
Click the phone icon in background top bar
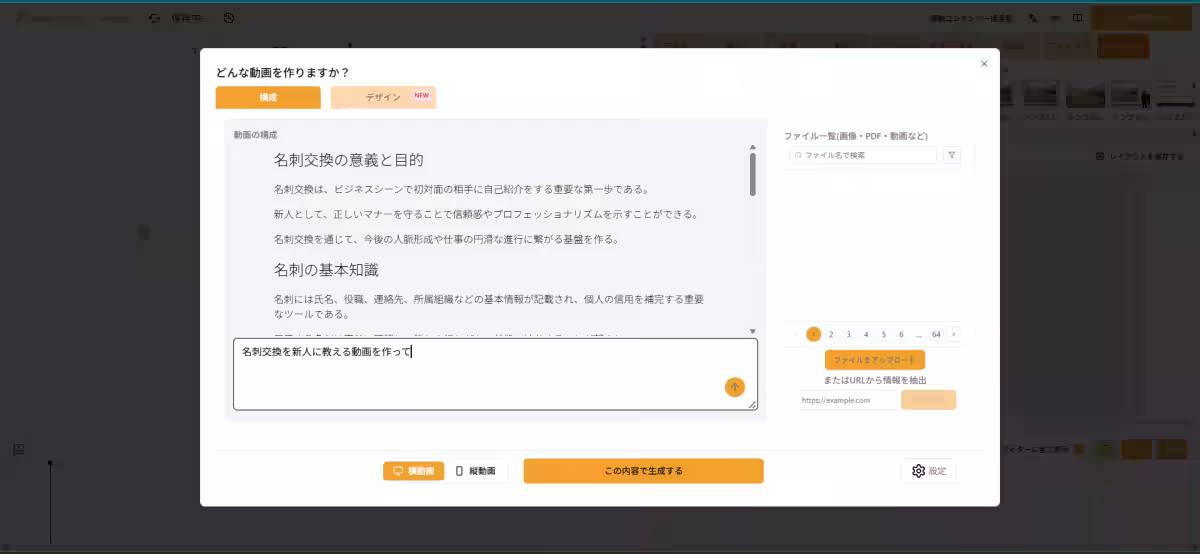(x=1032, y=18)
